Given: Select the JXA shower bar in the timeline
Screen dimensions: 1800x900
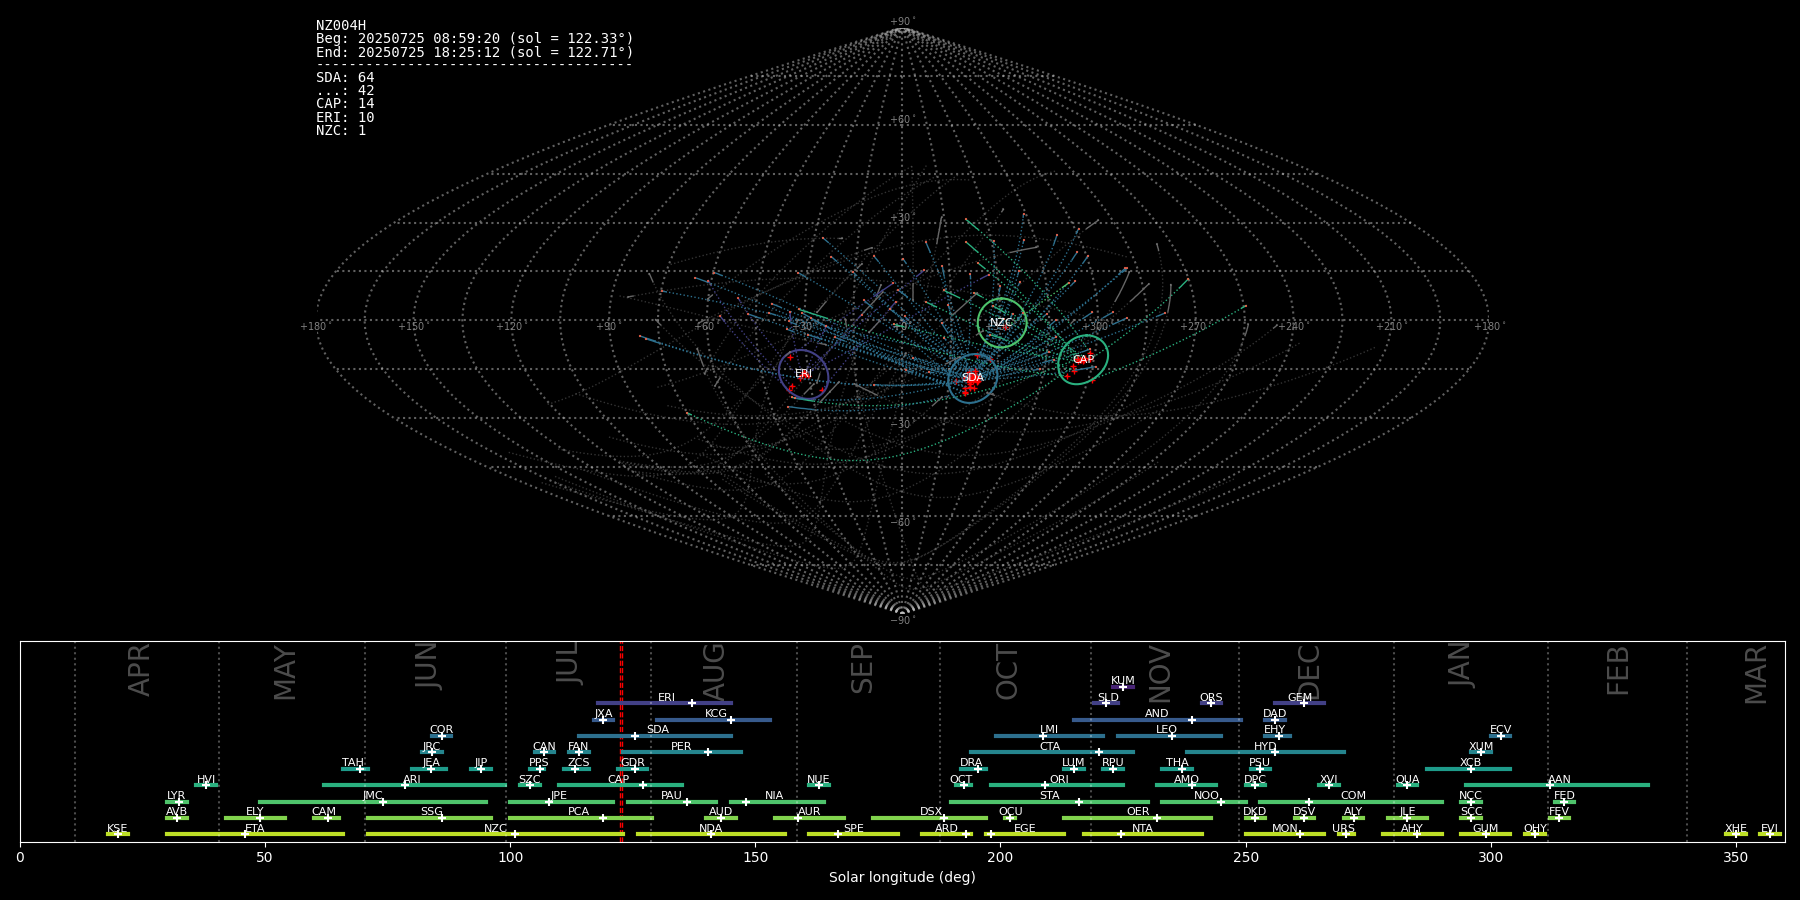Looking at the screenshot, I should click(603, 720).
